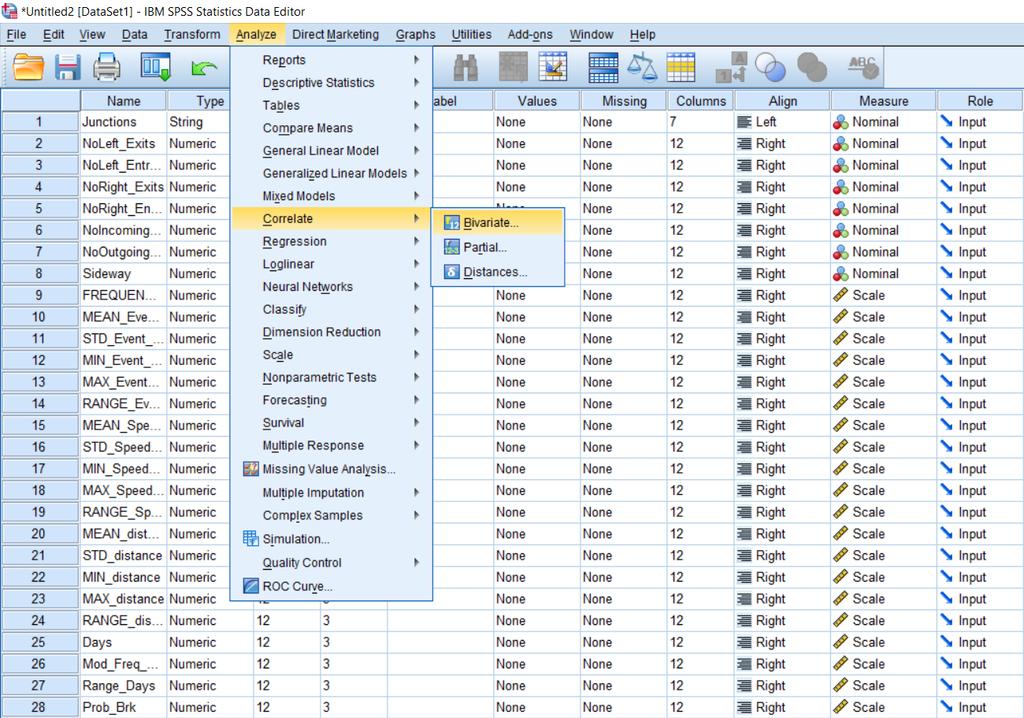Viewport: 1024px width, 718px height.
Task: Click Scale measure cell of Days row
Action: (882, 642)
